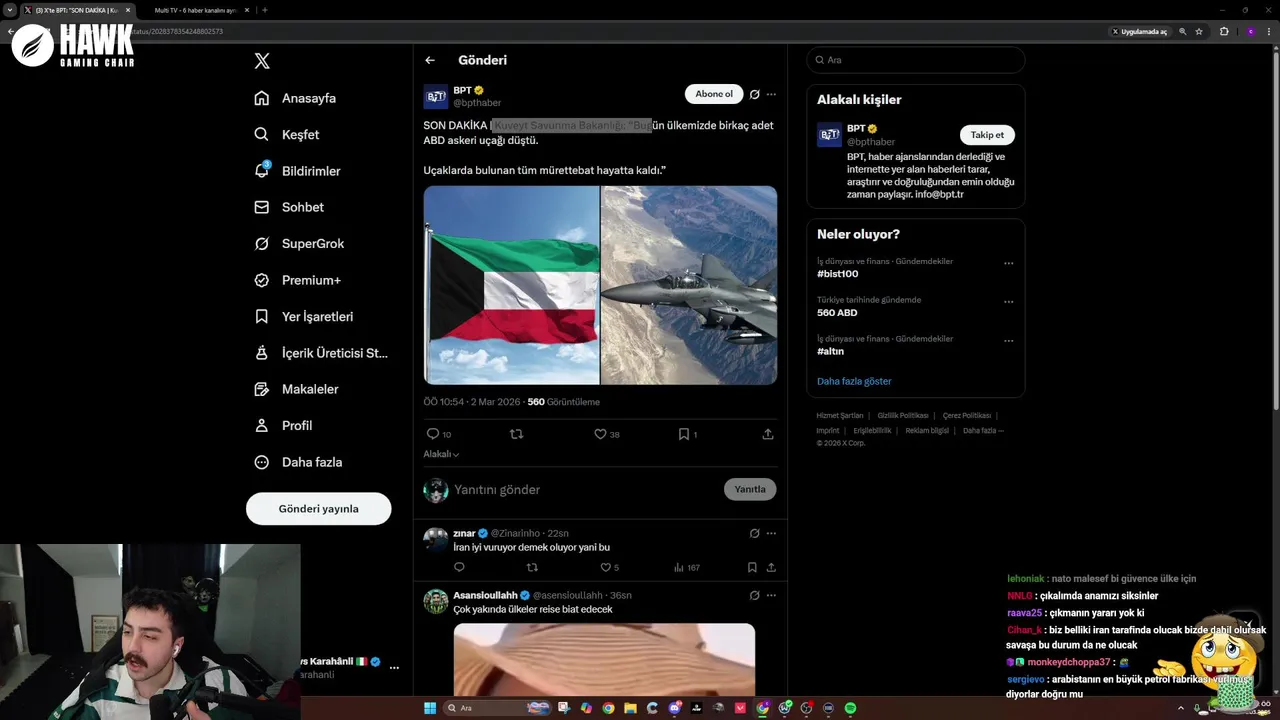
Task: Open Hizmet Şartları footer link
Action: coord(839,415)
